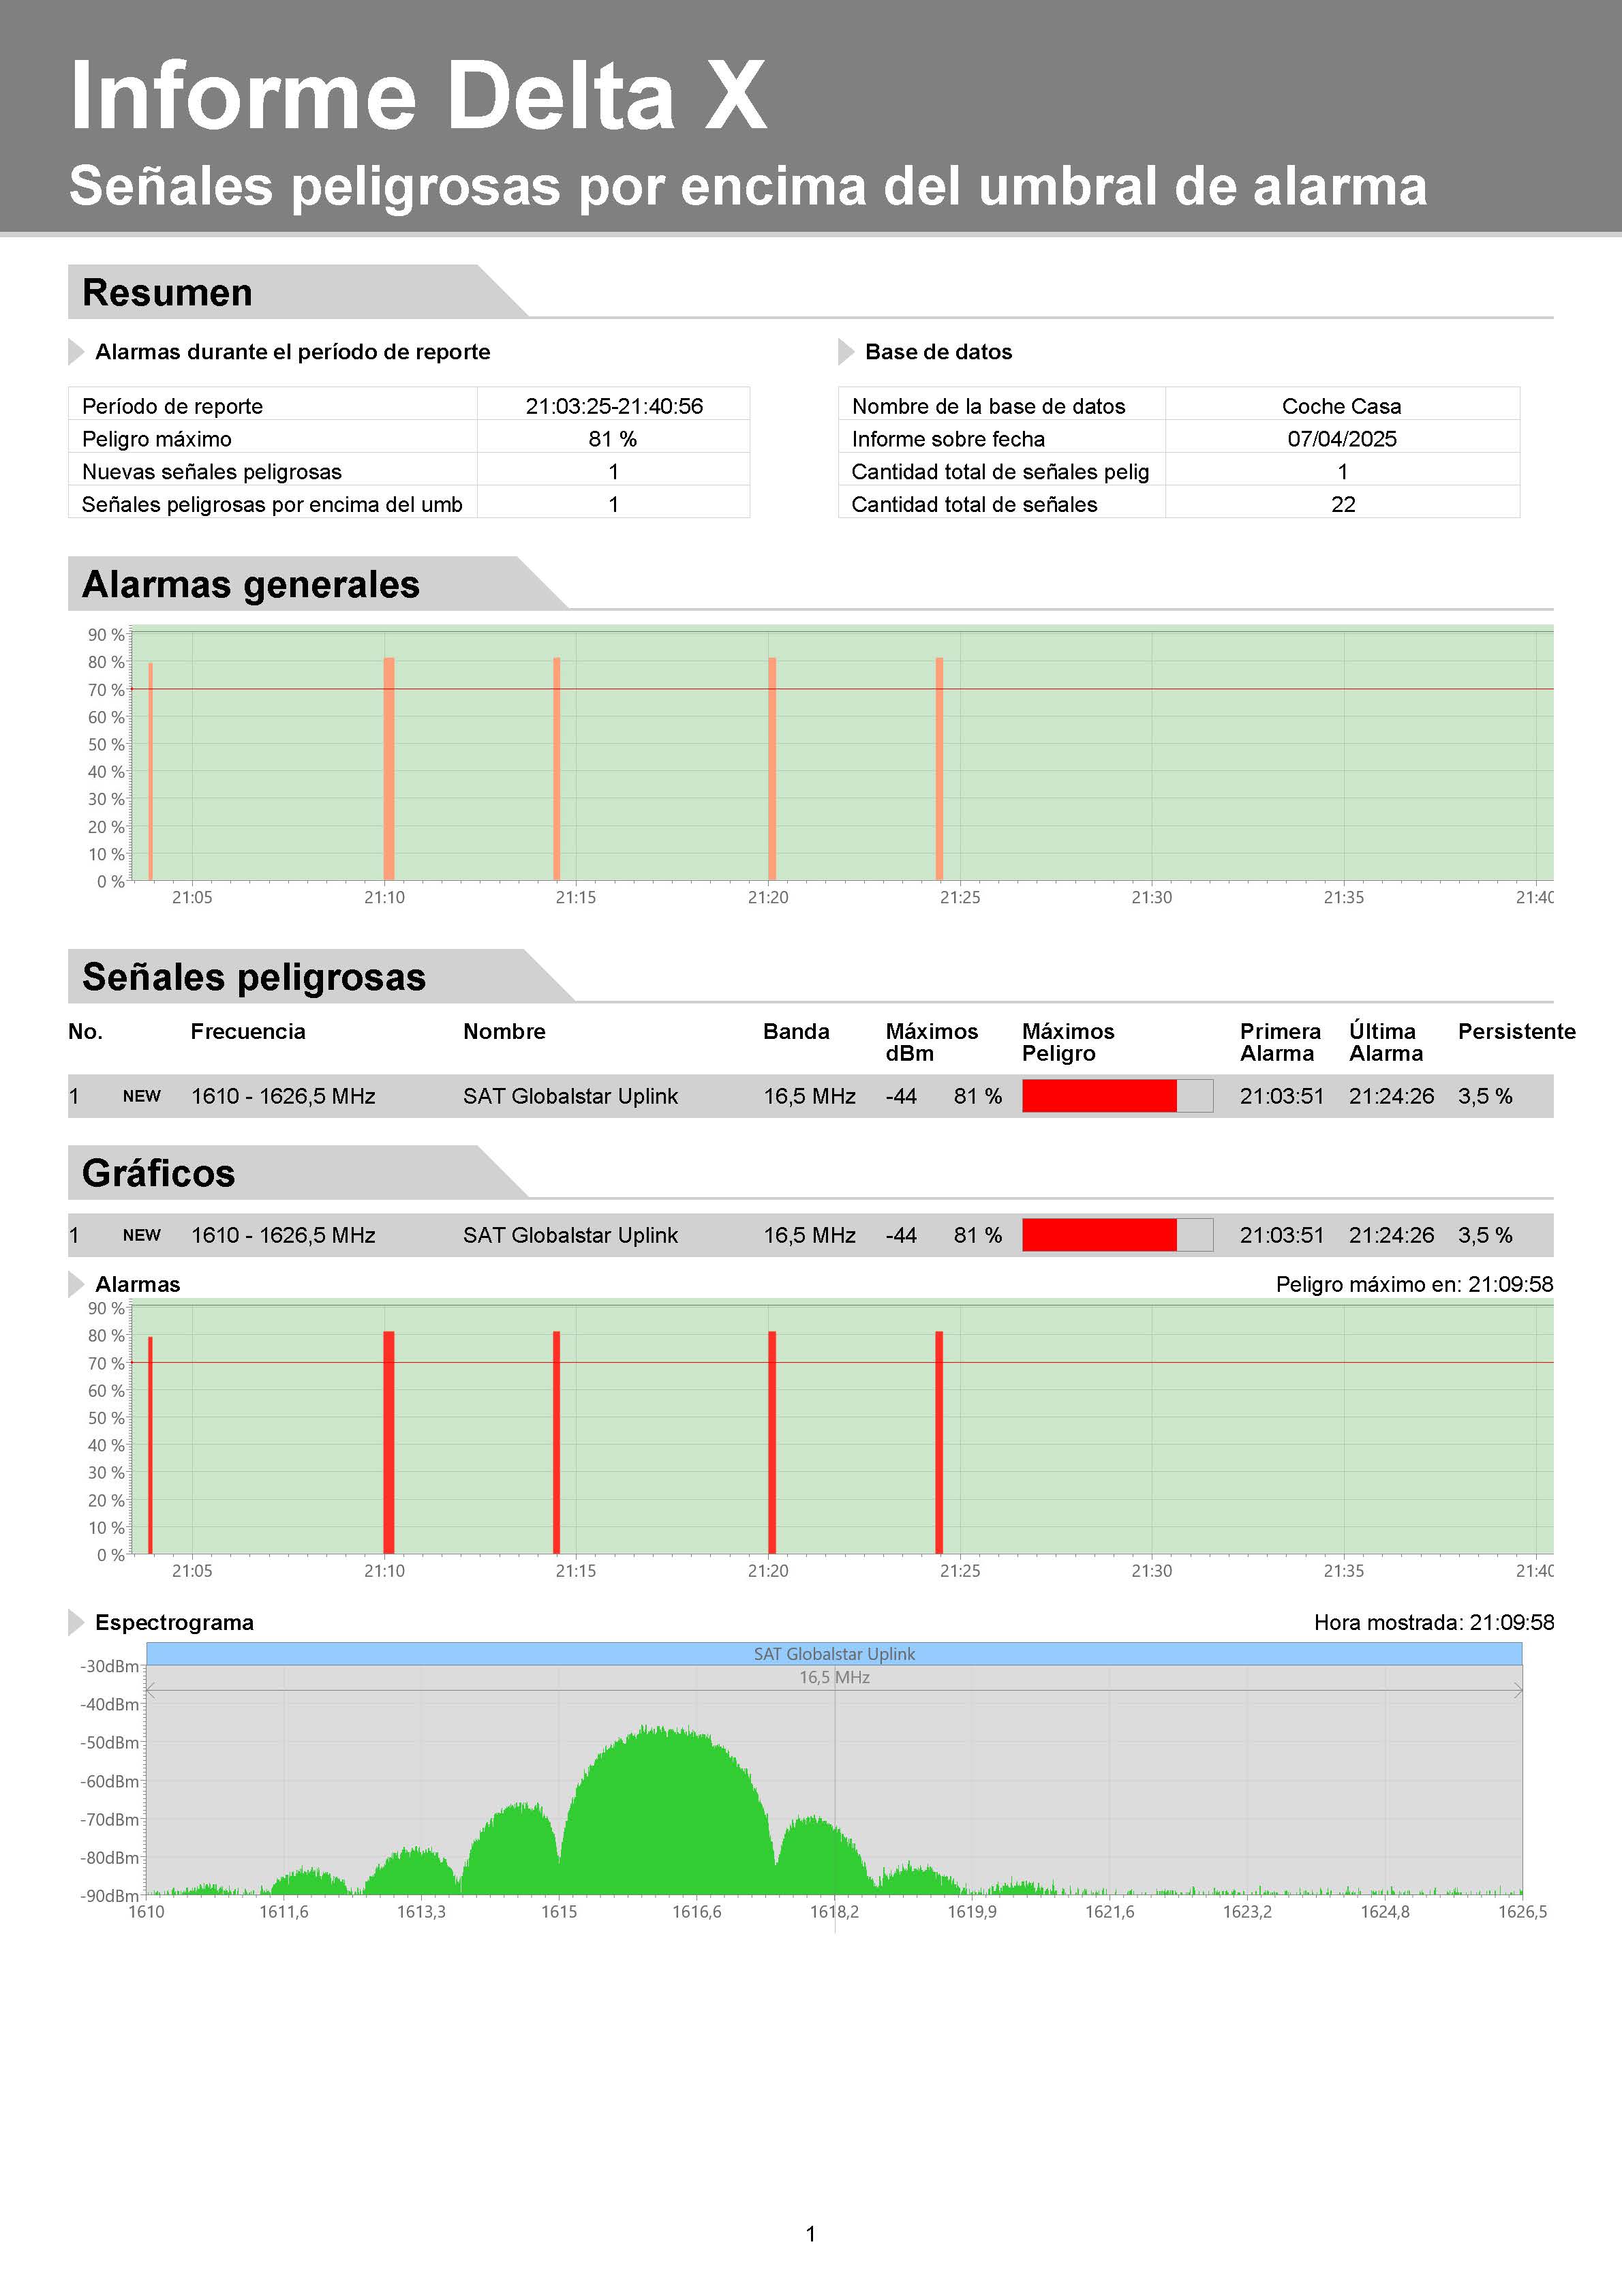Click the '1626,5' frequency axis label

1522,1911
